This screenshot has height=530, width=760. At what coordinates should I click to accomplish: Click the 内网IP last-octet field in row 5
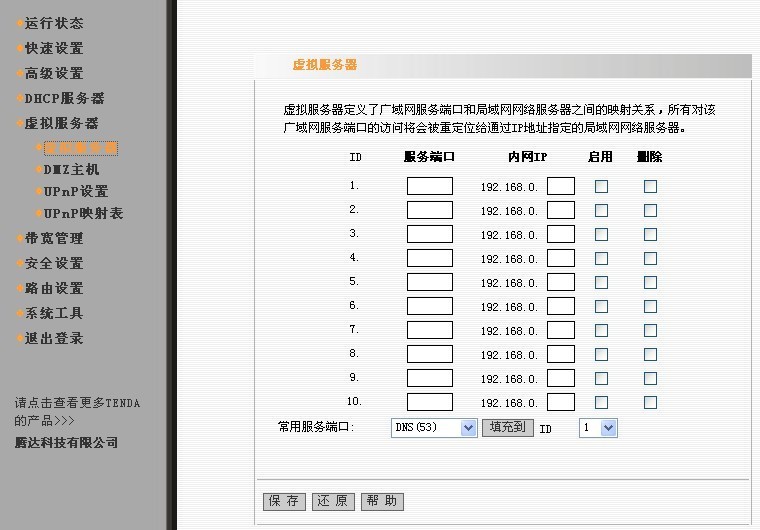pyautogui.click(x=561, y=282)
